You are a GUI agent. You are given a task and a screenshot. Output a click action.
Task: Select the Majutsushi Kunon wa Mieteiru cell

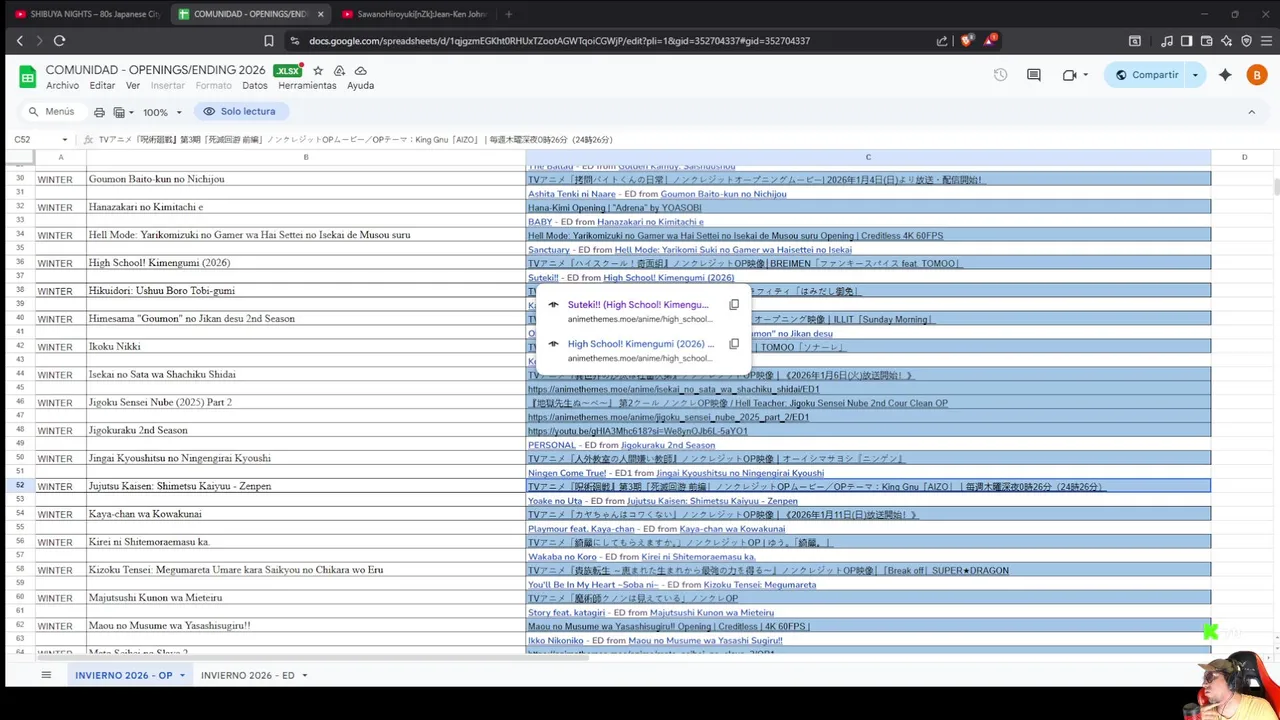306,598
